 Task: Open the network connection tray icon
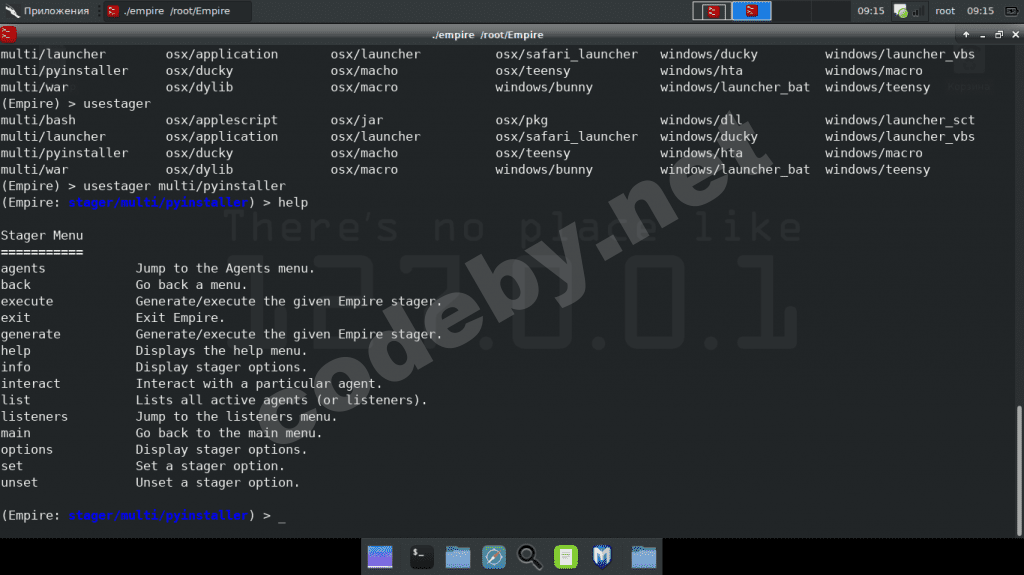[901, 11]
